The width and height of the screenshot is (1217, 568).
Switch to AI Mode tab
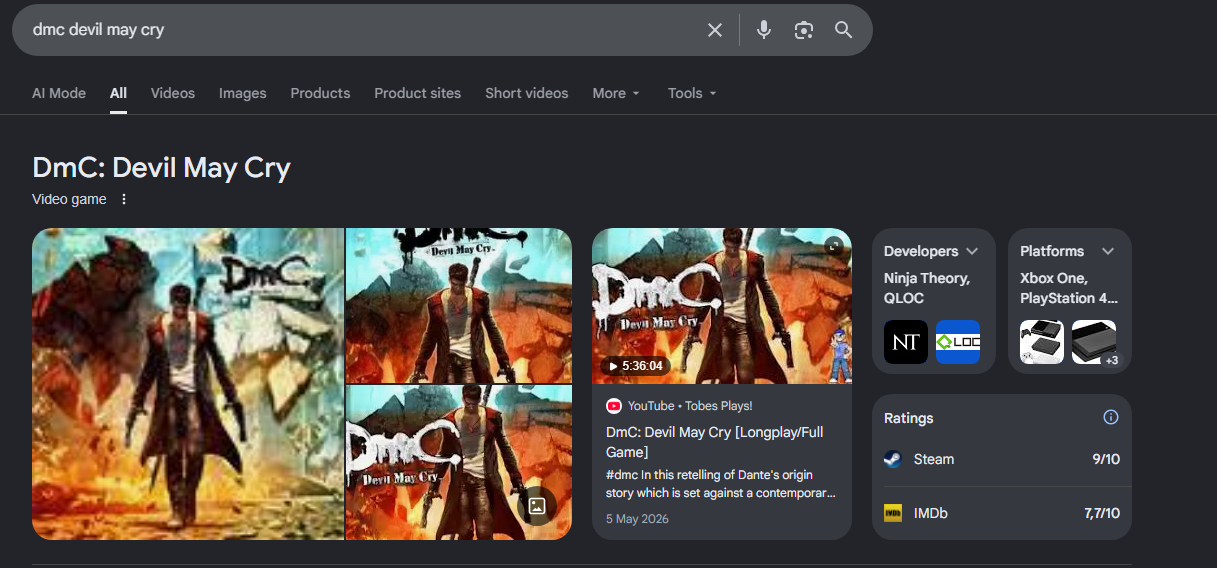pyautogui.click(x=59, y=93)
